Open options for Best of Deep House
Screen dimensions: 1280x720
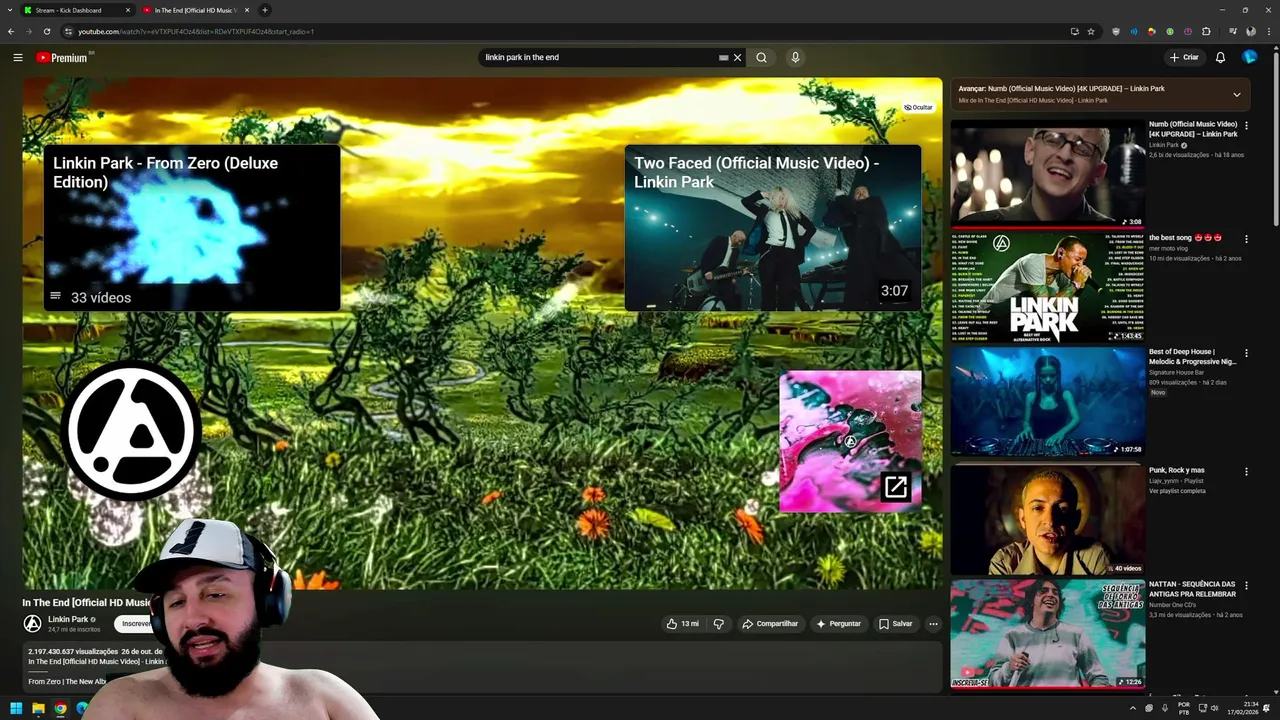(1246, 354)
